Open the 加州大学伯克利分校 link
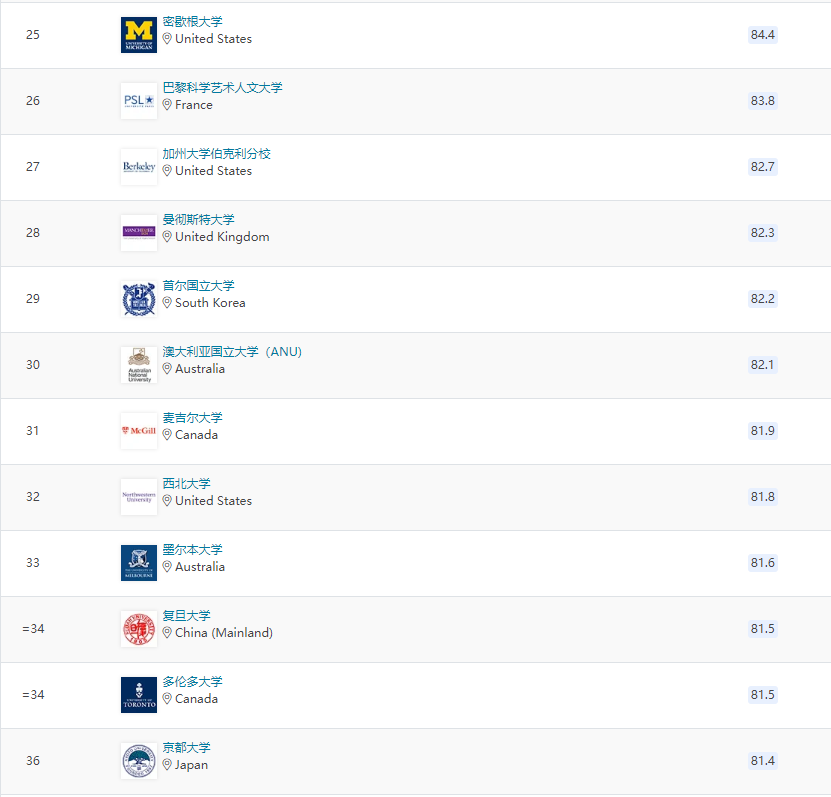831x797 pixels. point(216,154)
